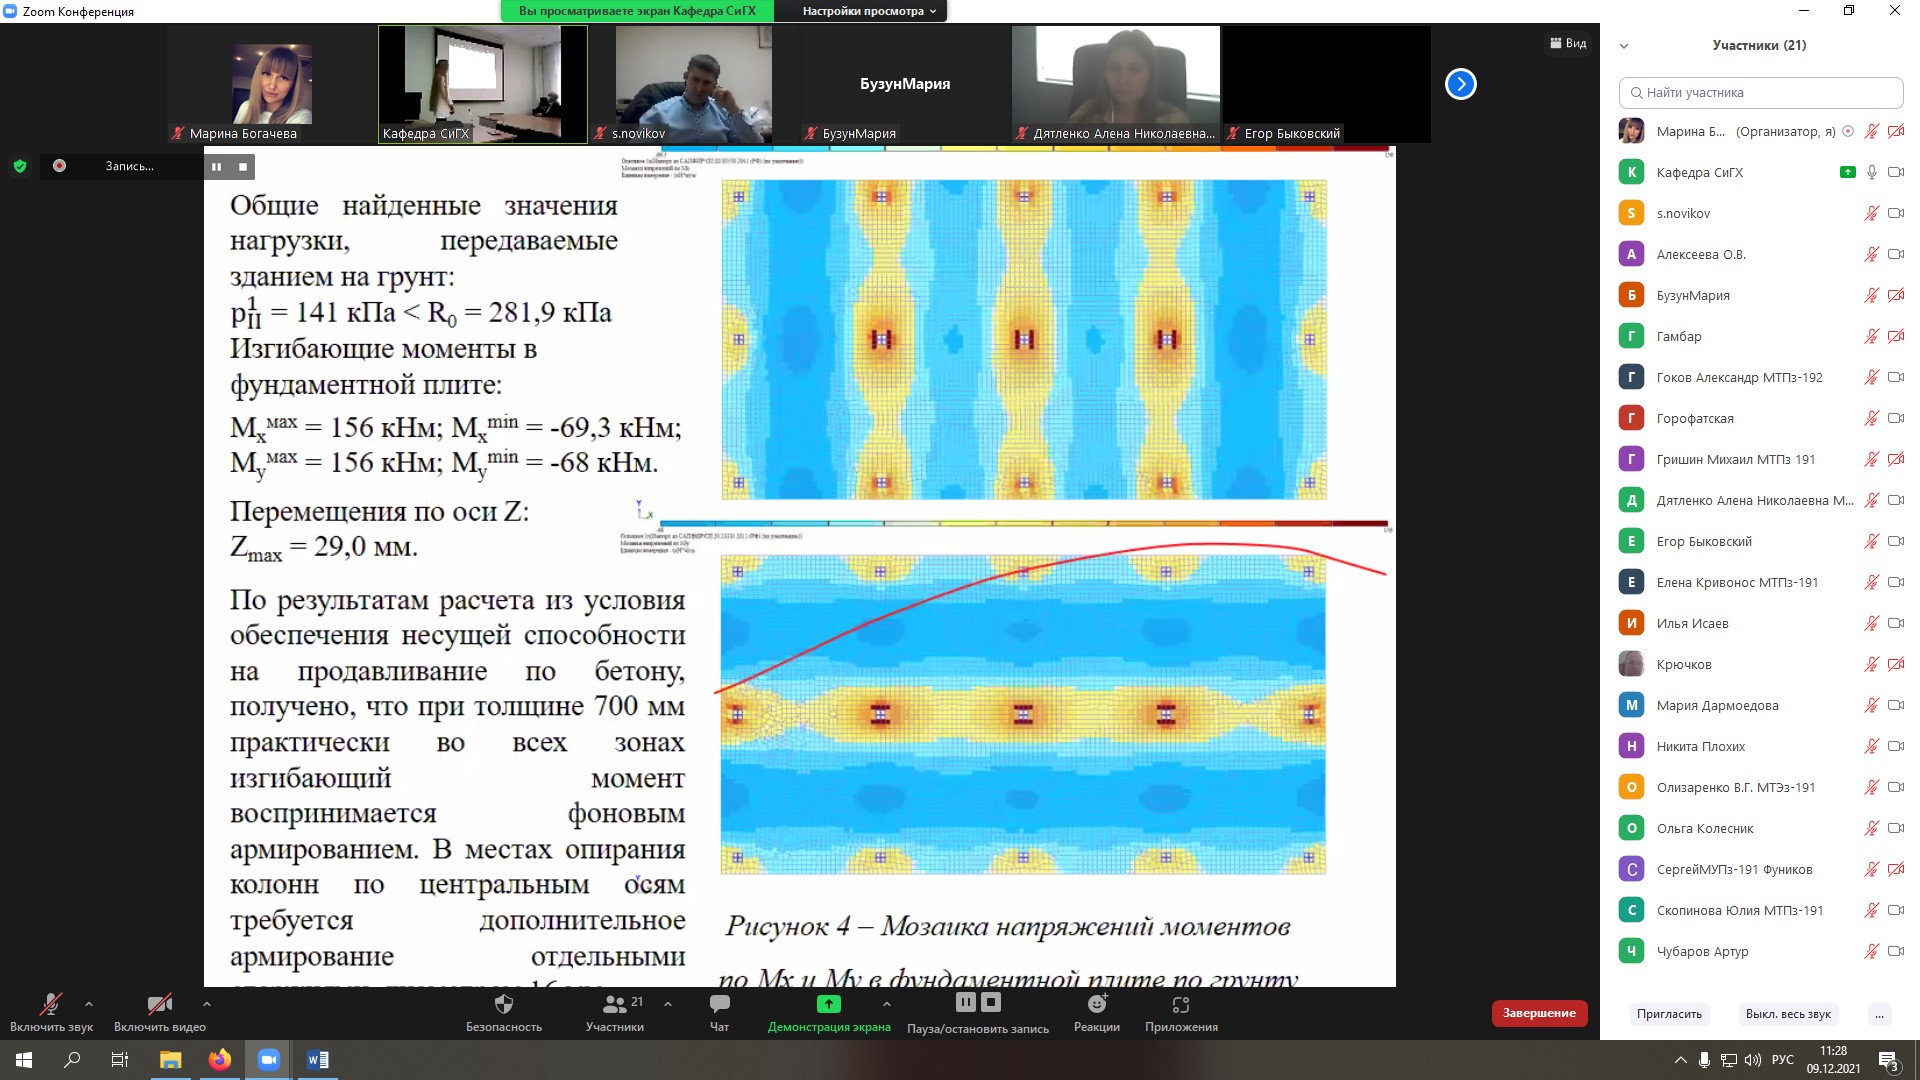This screenshot has height=1080, width=1920.
Task: Show next video thumbnails with blue arrow
Action: [1460, 84]
